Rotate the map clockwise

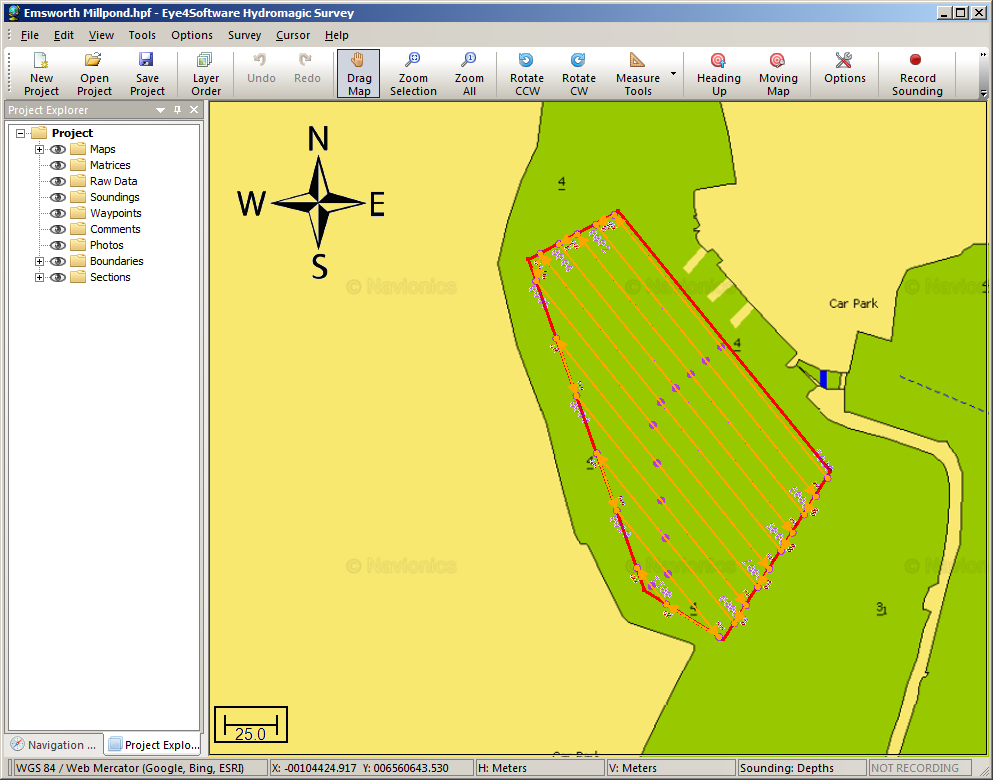tap(578, 72)
